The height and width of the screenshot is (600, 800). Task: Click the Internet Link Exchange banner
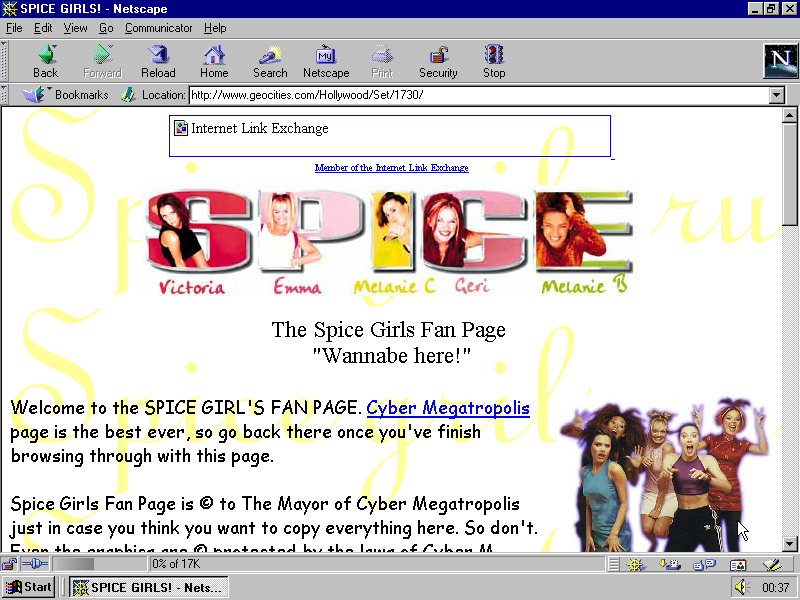point(390,136)
